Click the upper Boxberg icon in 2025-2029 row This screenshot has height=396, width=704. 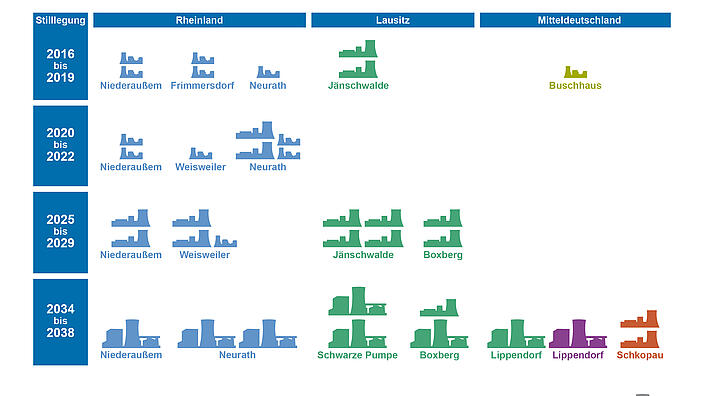coord(443,218)
